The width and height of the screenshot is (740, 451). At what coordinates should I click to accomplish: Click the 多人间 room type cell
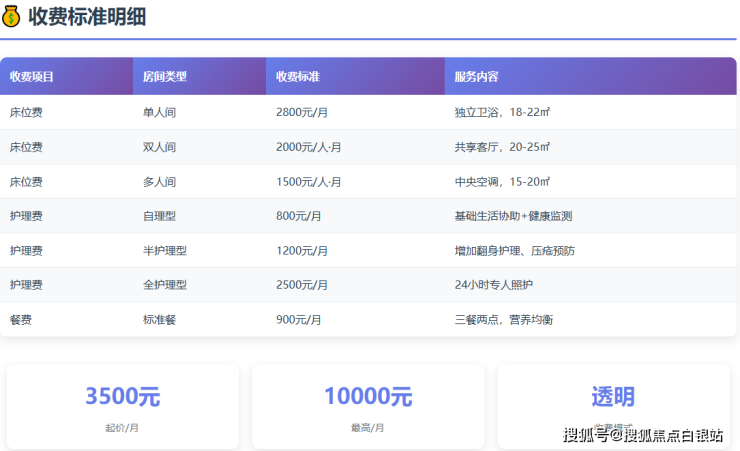click(160, 182)
